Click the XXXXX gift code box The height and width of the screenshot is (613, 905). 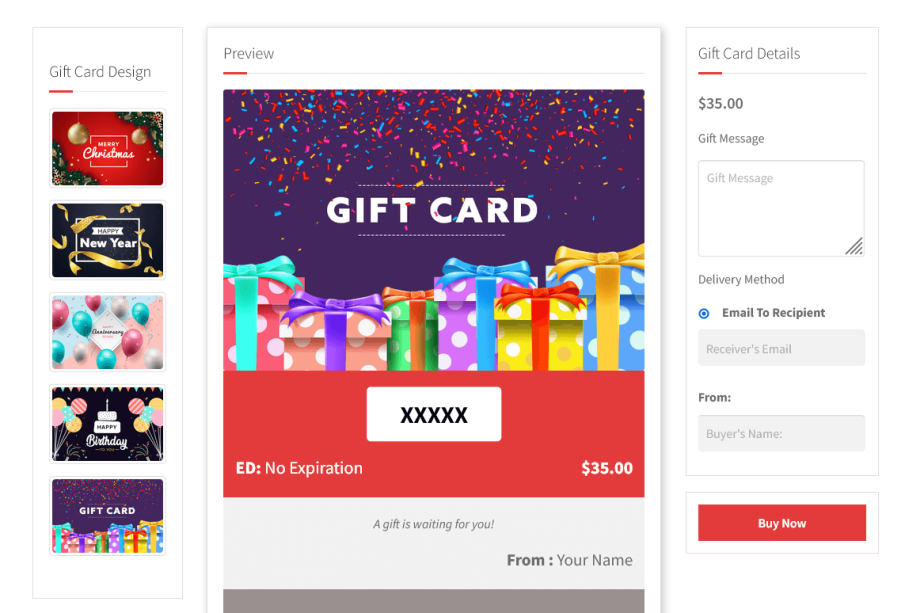click(433, 414)
